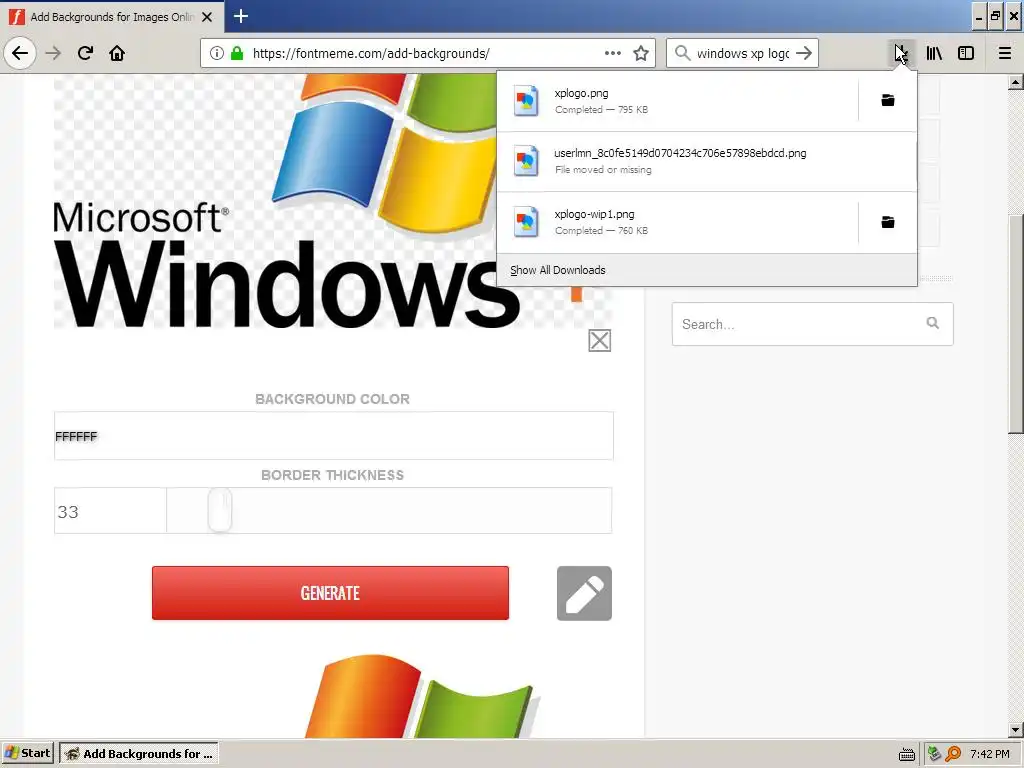1024x768 pixels.
Task: Click the xplogo.png file icon
Action: (x=526, y=101)
